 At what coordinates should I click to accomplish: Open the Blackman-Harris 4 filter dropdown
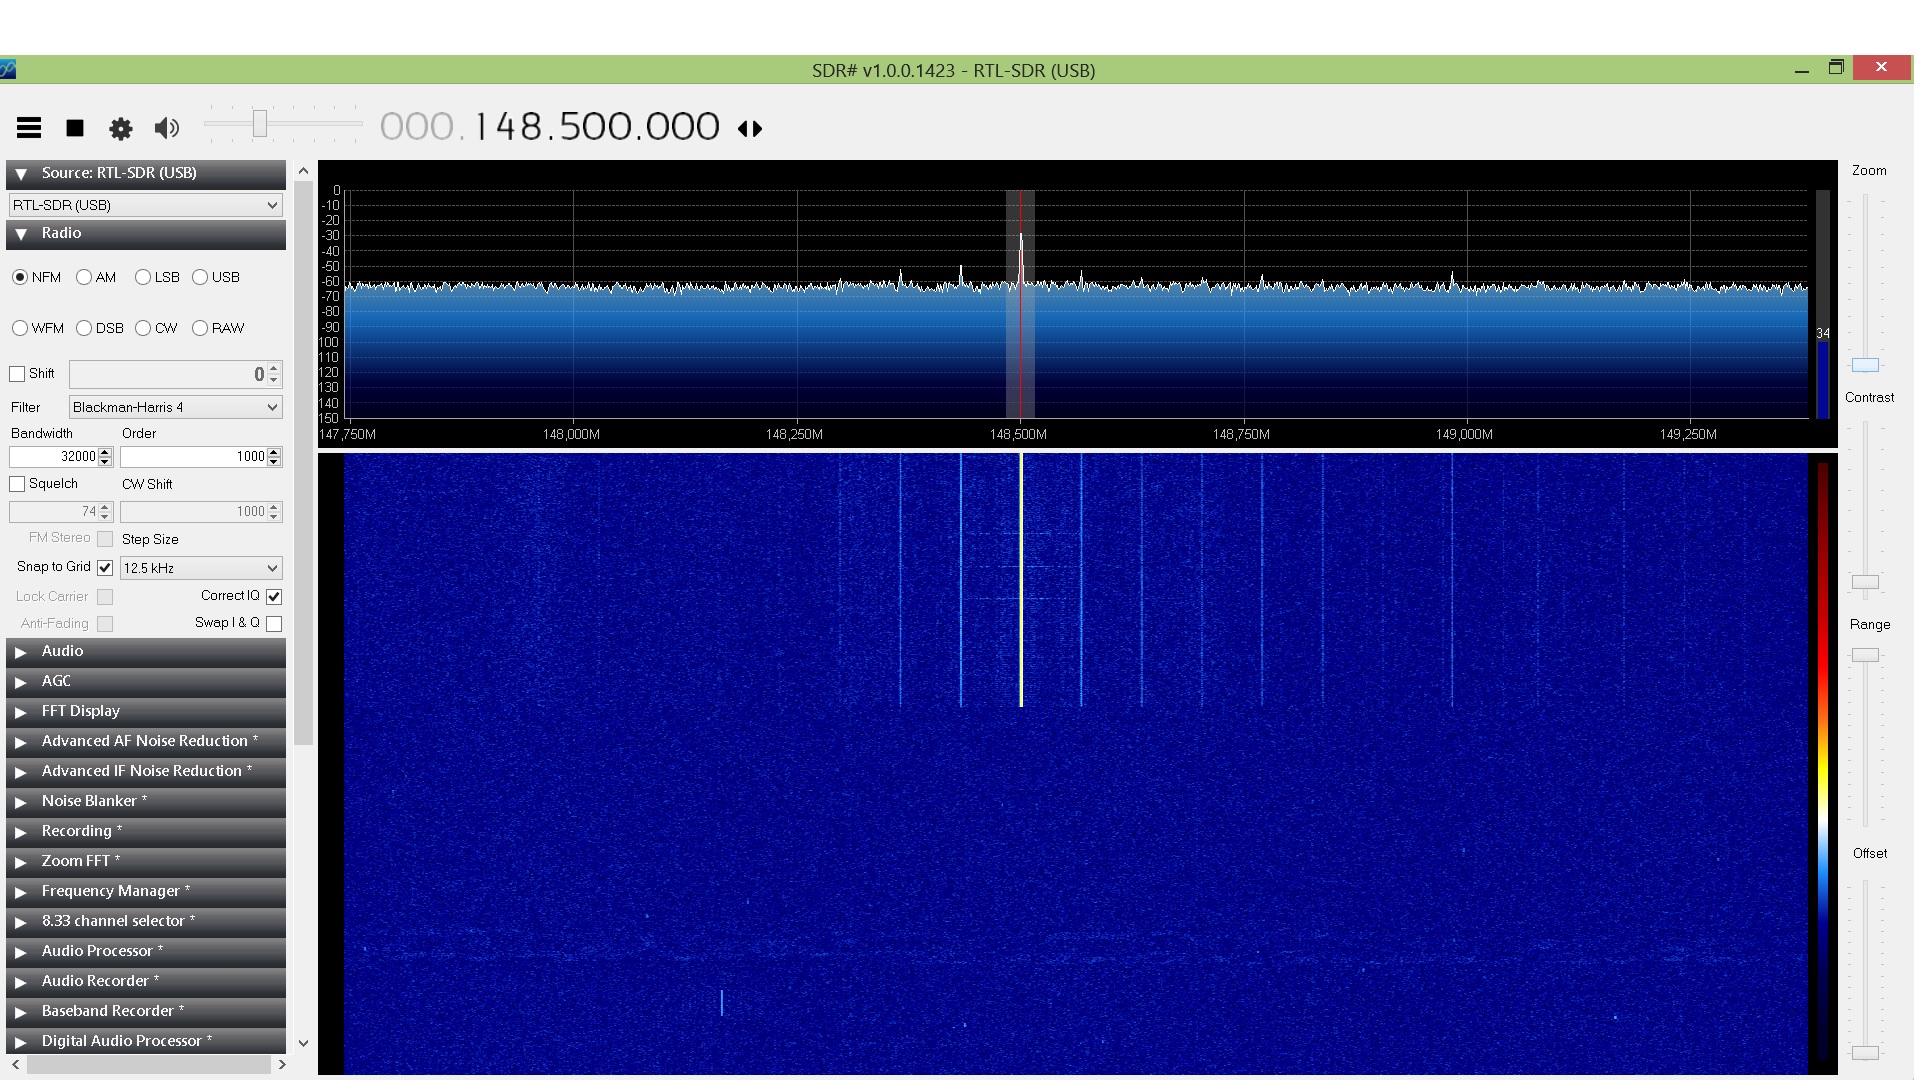(x=176, y=407)
